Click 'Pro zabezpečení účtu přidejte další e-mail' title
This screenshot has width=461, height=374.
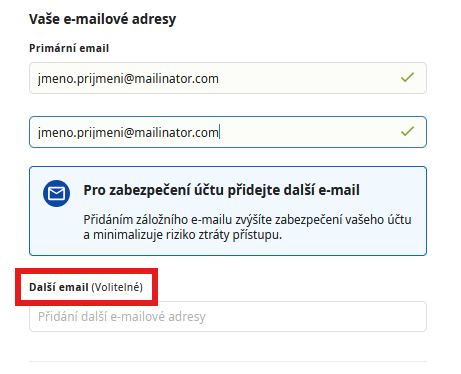click(221, 190)
